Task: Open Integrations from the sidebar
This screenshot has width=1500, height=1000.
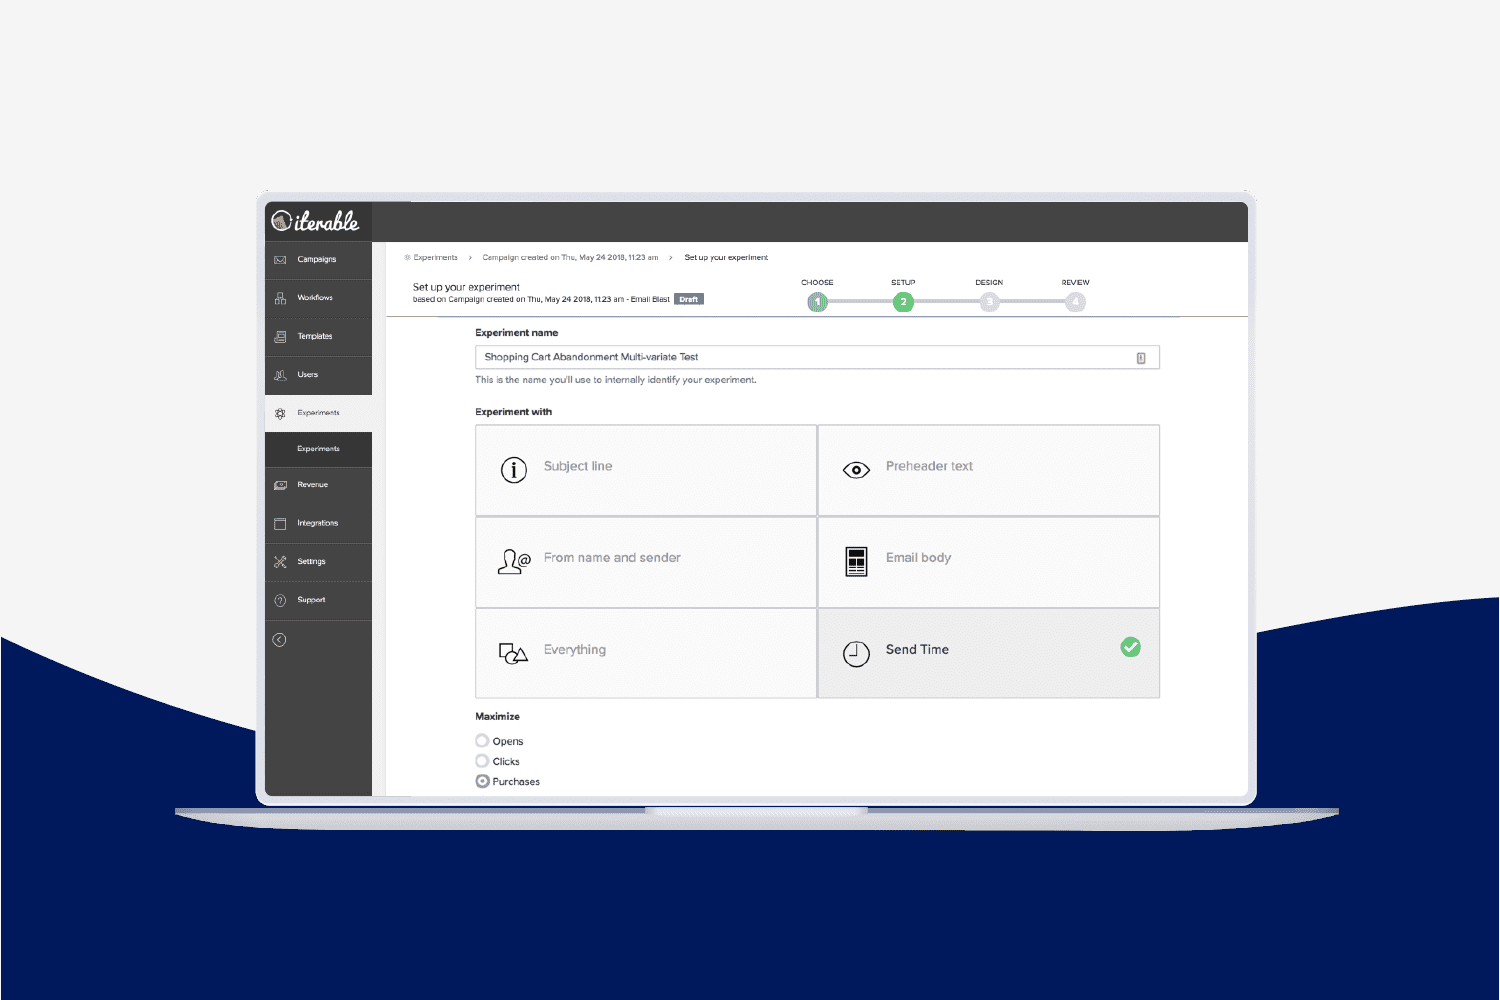Action: tap(317, 522)
